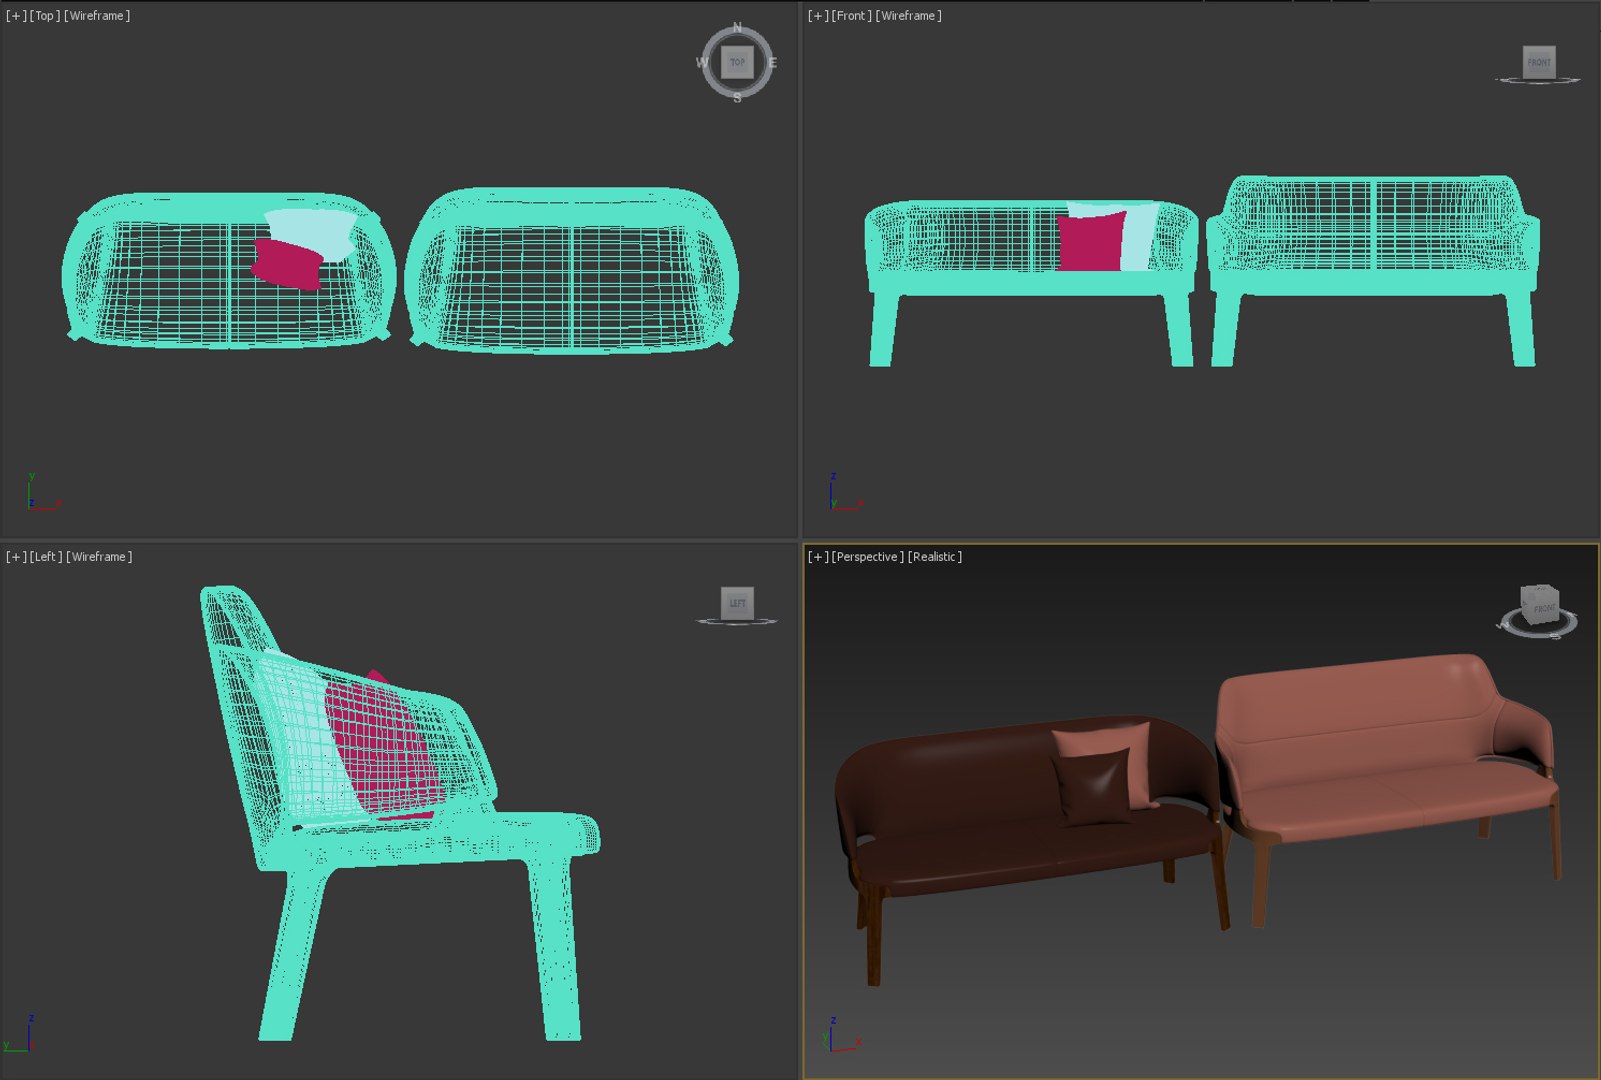Open the [+] menu of the Top viewport
The height and width of the screenshot is (1080, 1601).
[16, 16]
